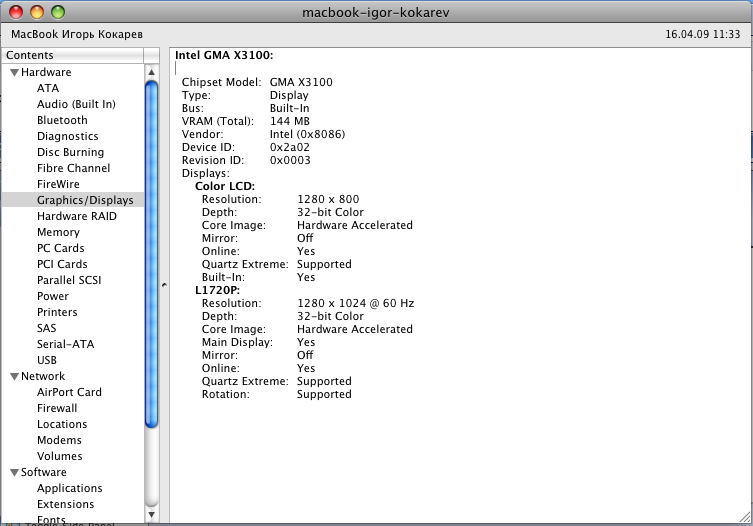753x526 pixels.
Task: Open PC Cards section
Action: pyautogui.click(x=61, y=248)
